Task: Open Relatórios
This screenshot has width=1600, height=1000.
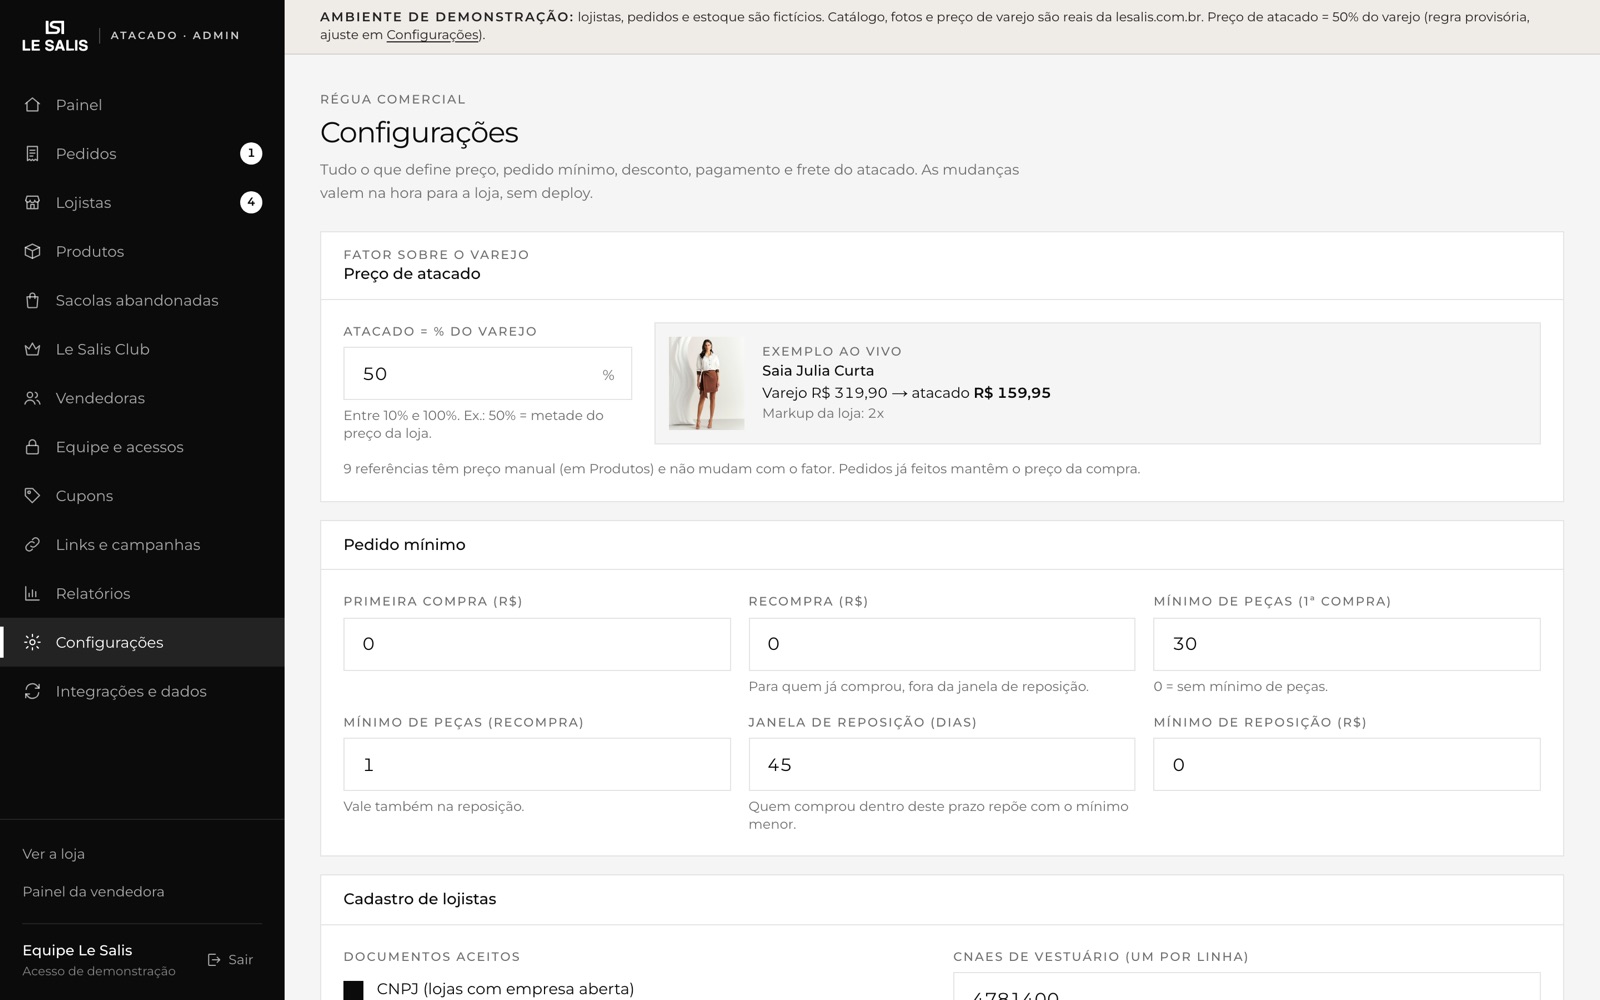Action: click(x=142, y=594)
